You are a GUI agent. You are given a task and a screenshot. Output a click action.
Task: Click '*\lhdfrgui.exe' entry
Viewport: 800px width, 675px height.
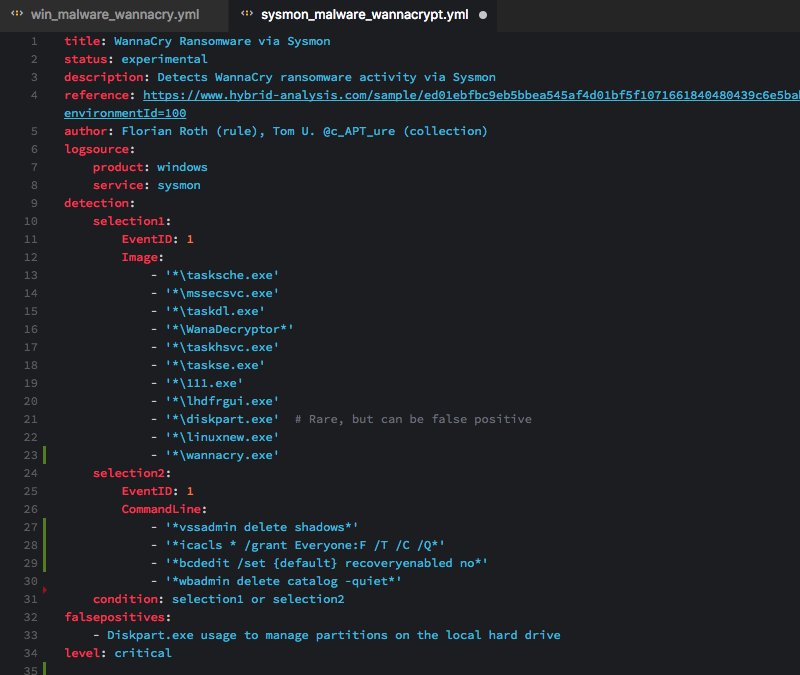pos(222,401)
